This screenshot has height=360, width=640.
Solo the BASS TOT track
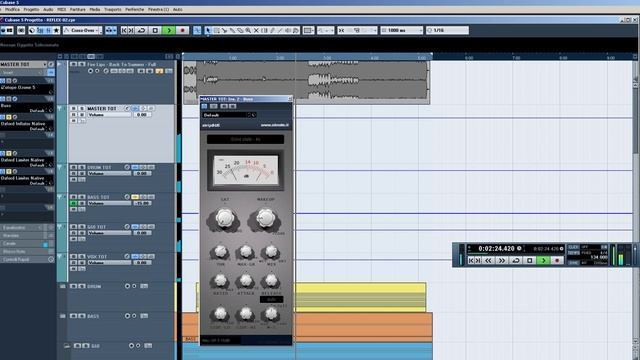coord(82,197)
